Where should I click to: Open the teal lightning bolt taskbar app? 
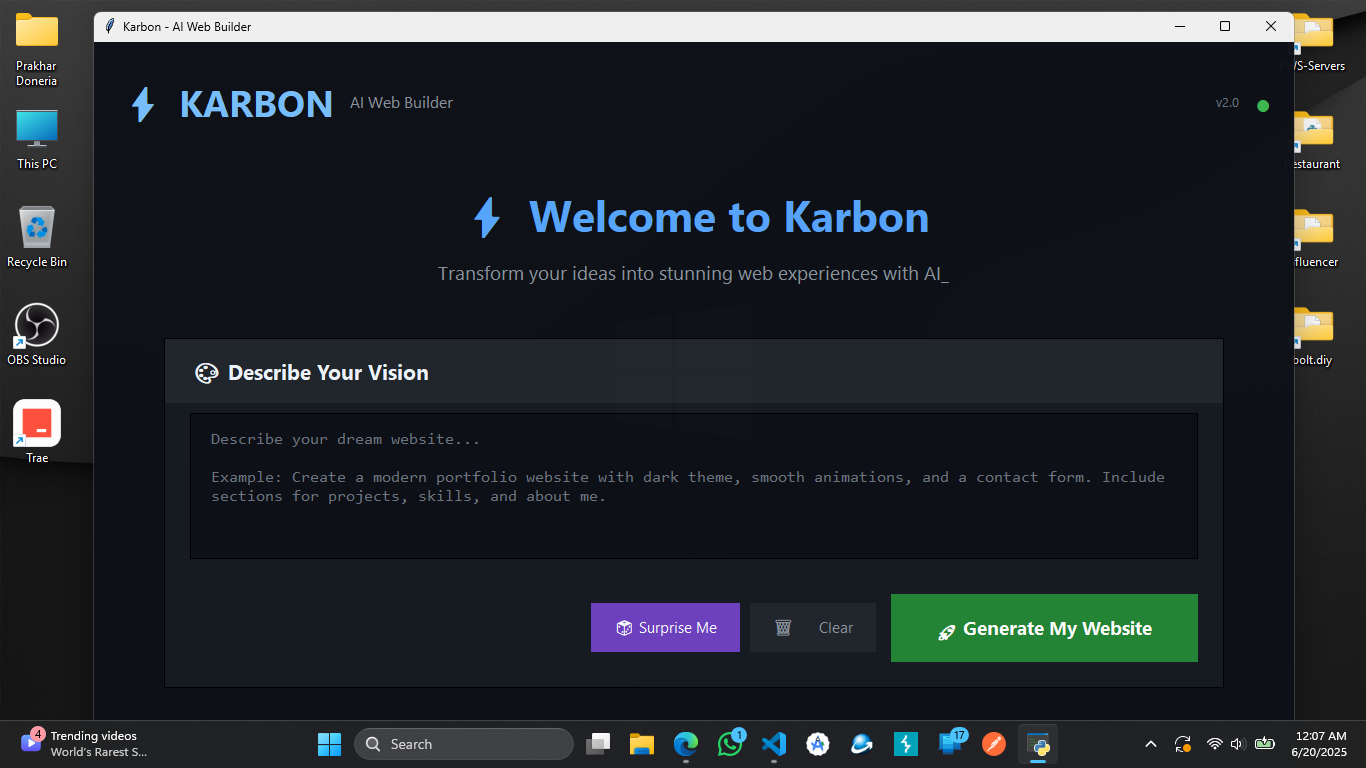coord(906,744)
